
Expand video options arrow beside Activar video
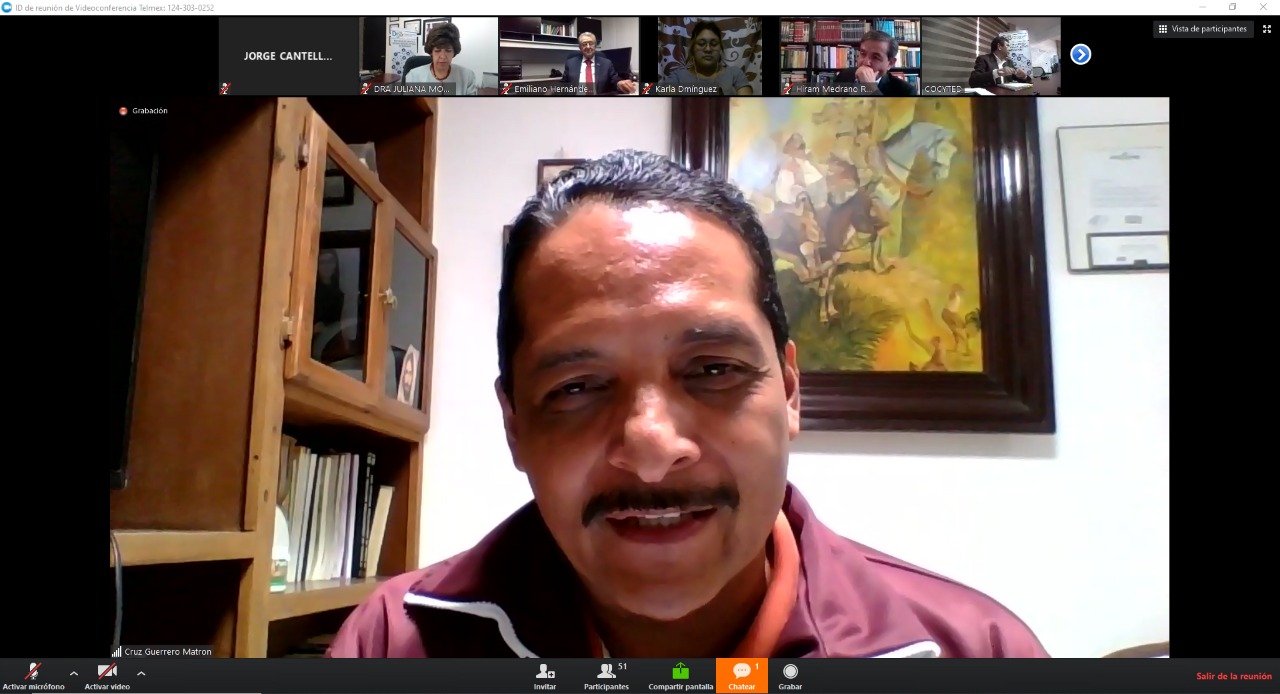(141, 673)
